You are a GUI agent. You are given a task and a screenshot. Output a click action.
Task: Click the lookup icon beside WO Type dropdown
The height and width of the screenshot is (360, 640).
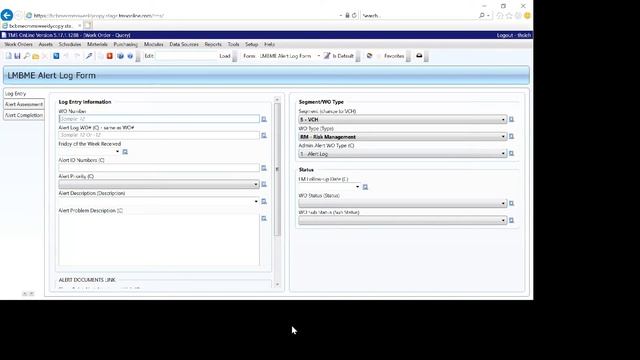(x=511, y=136)
